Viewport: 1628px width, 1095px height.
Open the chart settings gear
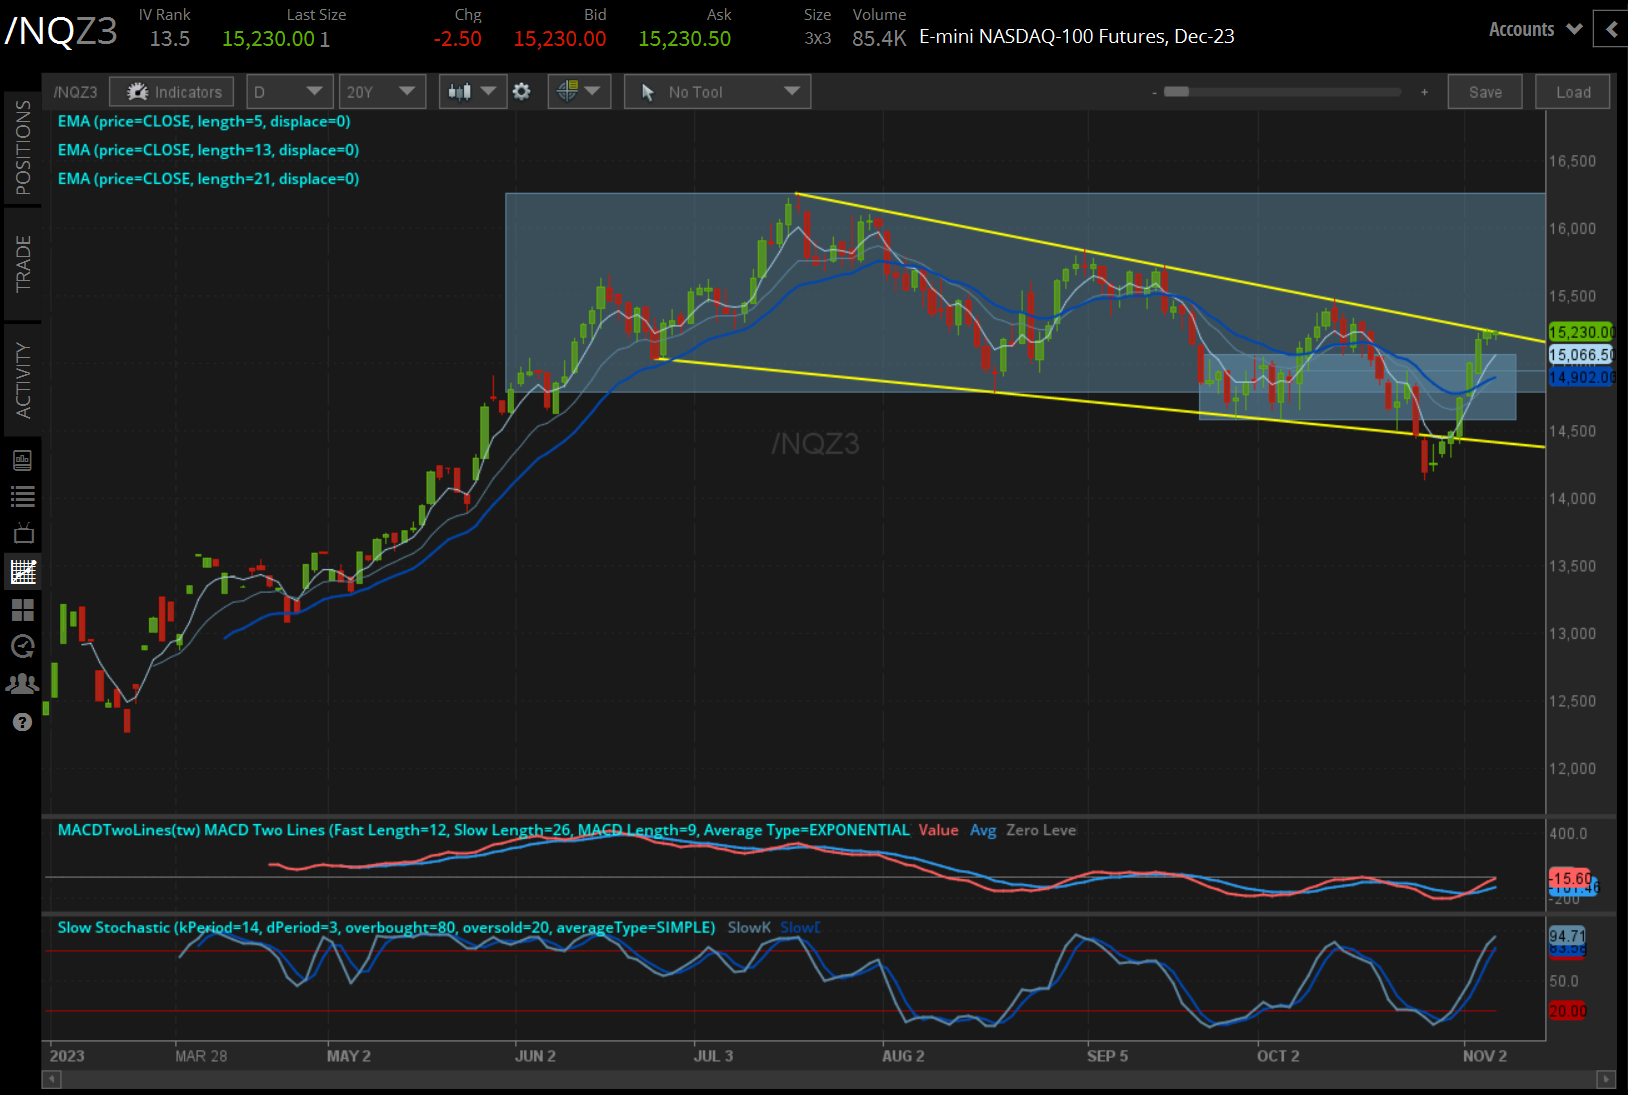(x=522, y=91)
